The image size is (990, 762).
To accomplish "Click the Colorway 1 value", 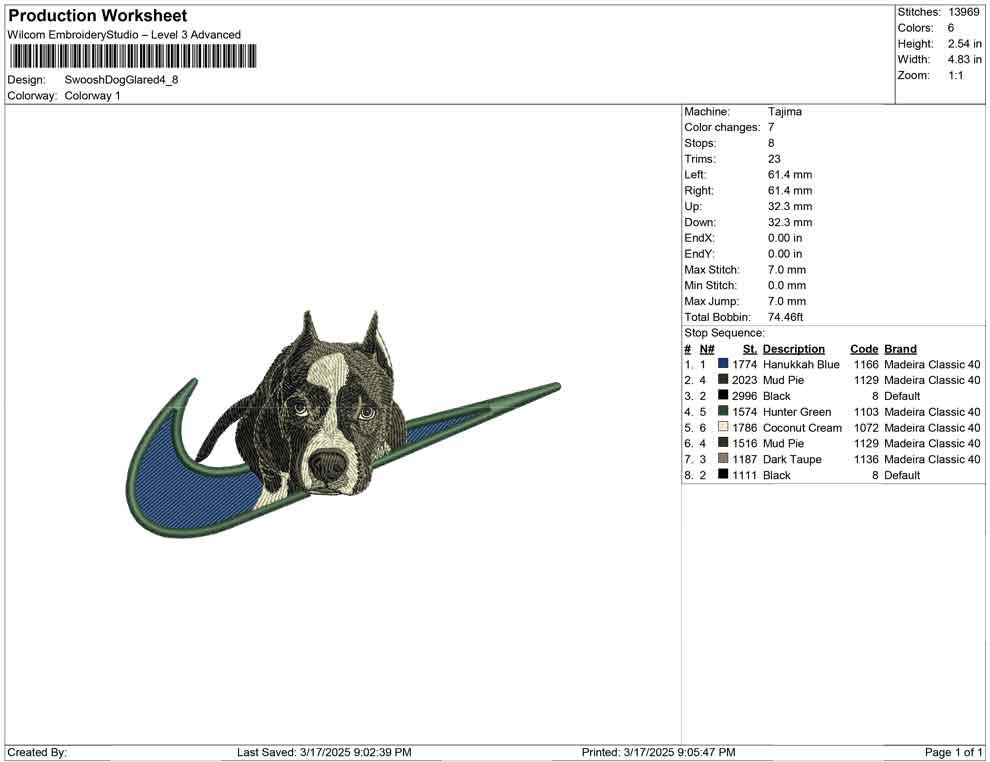I will (92, 95).
